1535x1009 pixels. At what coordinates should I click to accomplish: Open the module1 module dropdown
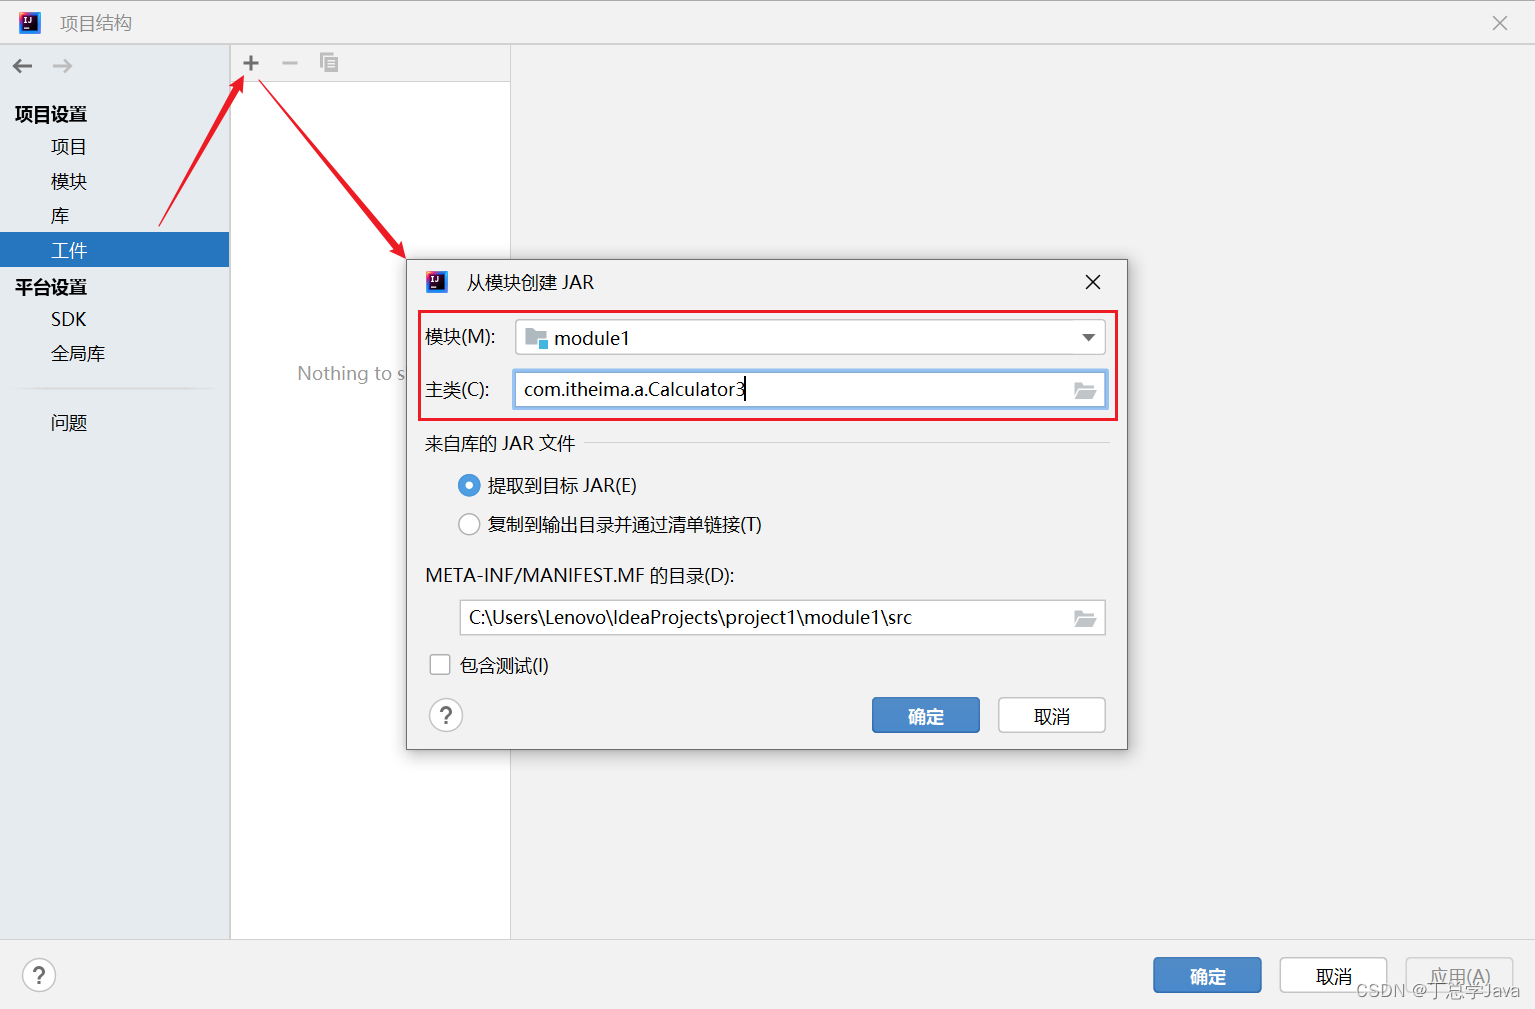point(810,337)
